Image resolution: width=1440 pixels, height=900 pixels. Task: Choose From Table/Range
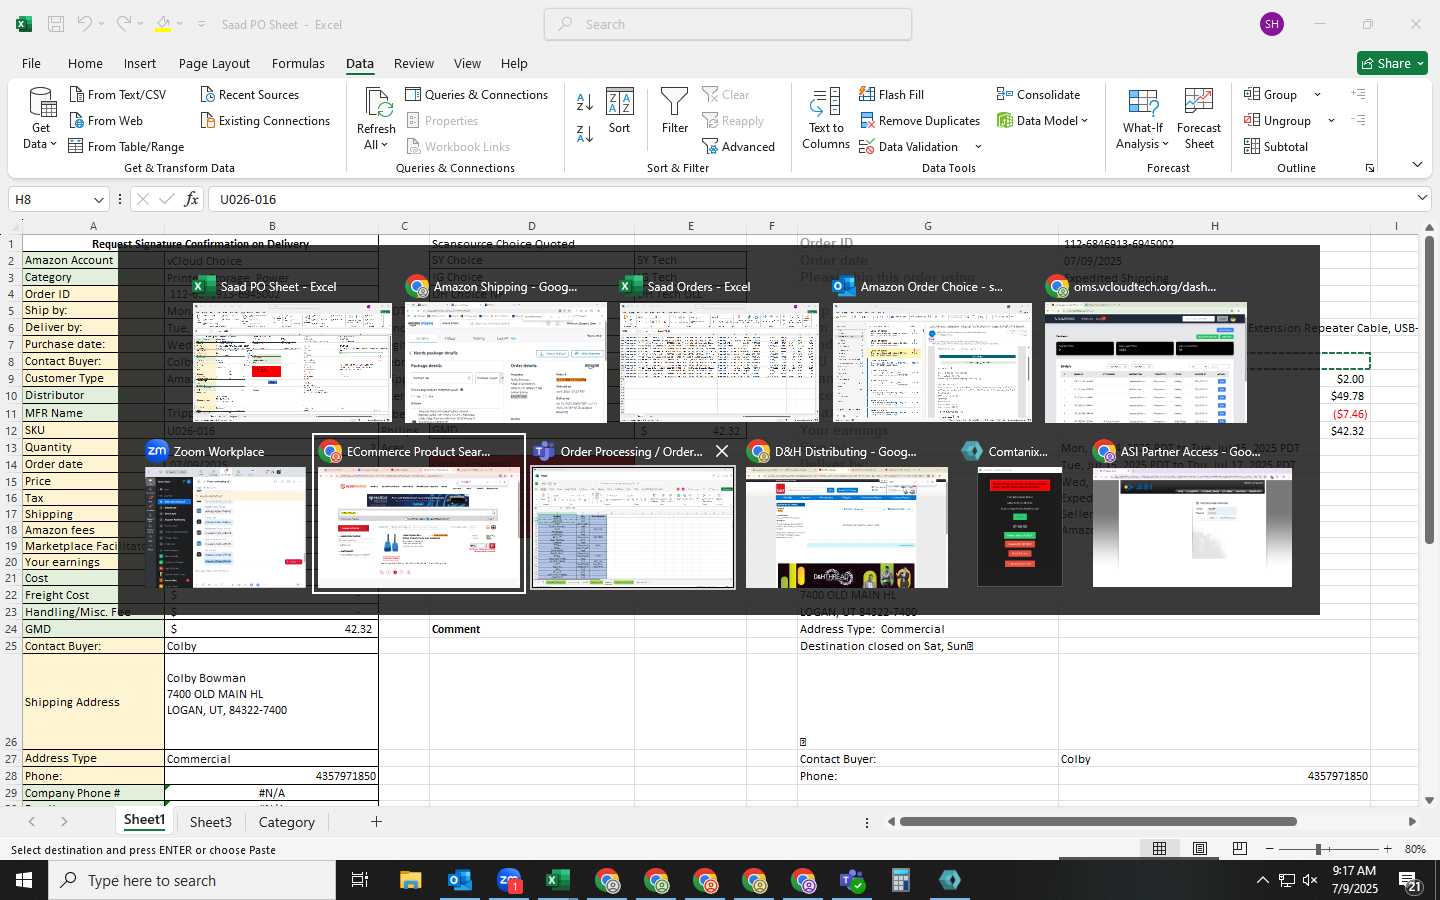pyautogui.click(x=126, y=146)
